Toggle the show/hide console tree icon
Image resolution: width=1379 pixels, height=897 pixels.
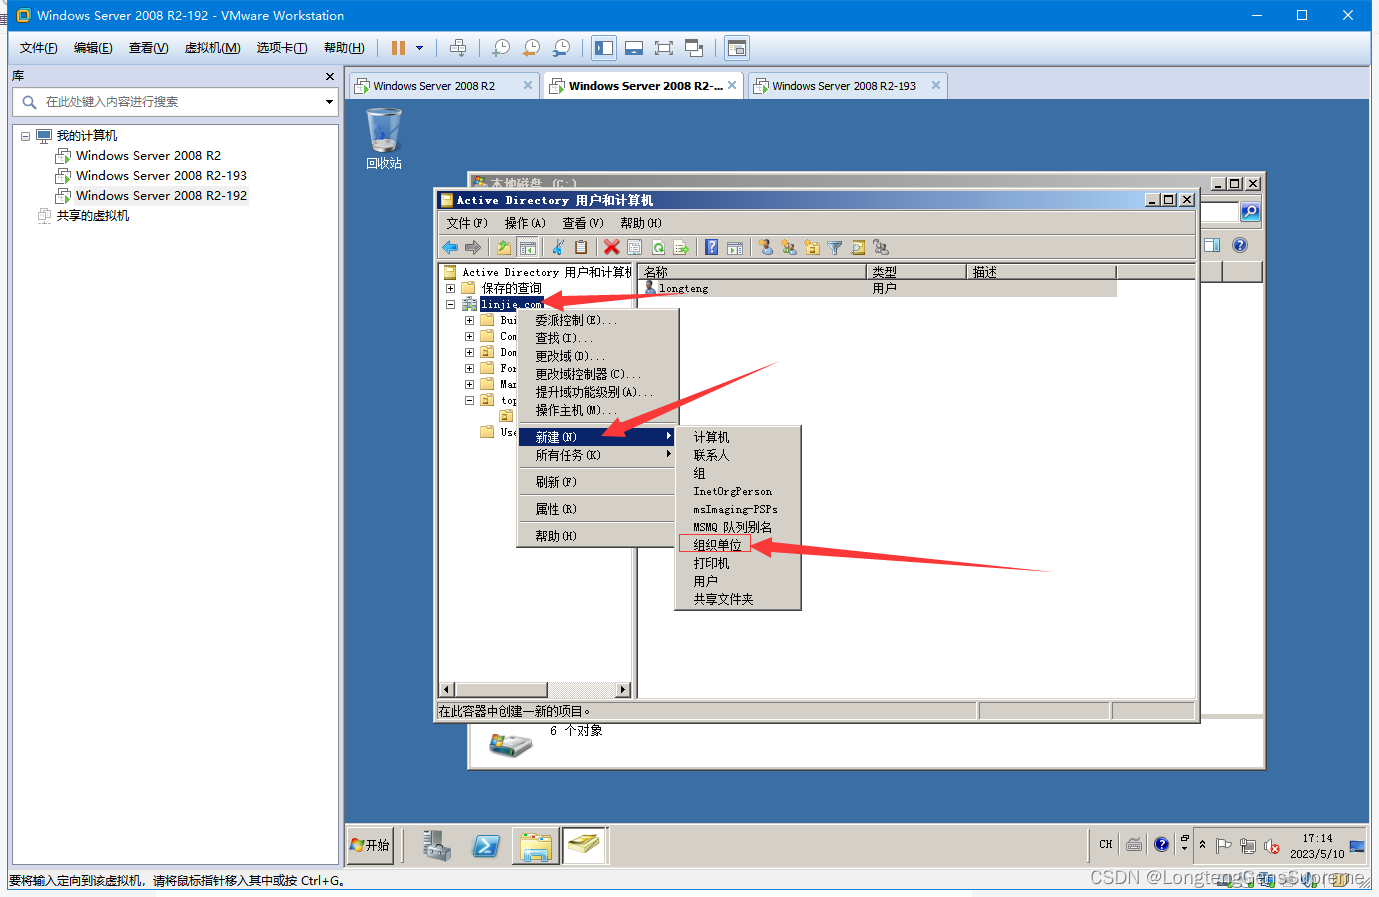coord(528,247)
